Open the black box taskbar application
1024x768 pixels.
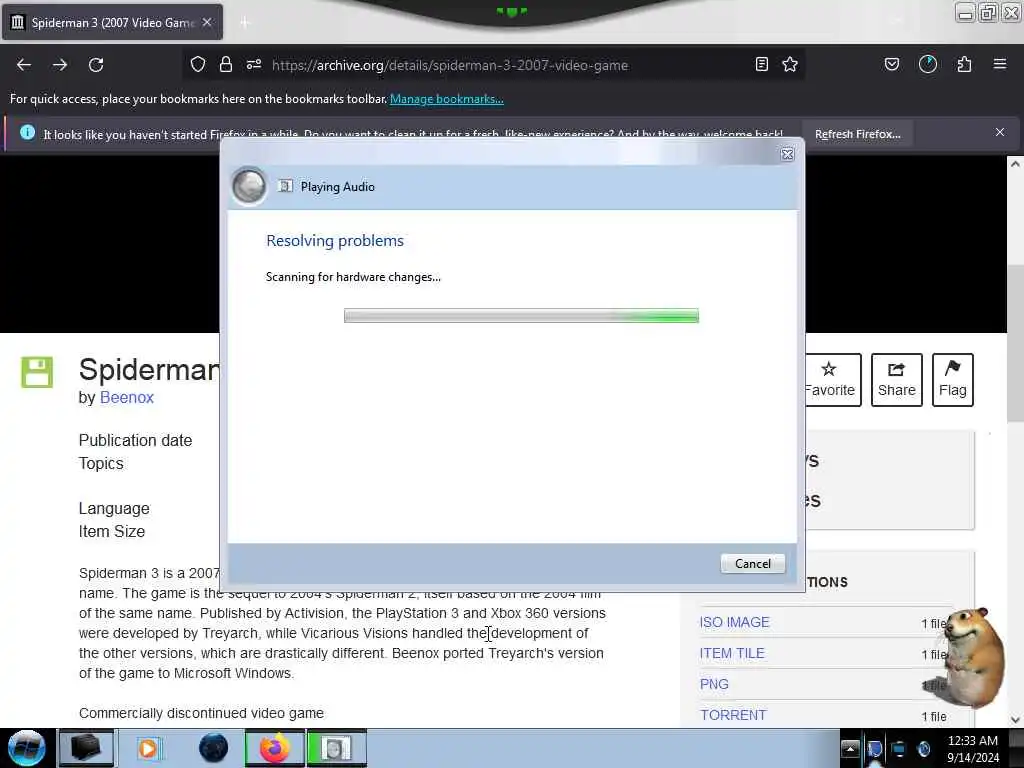(86, 748)
